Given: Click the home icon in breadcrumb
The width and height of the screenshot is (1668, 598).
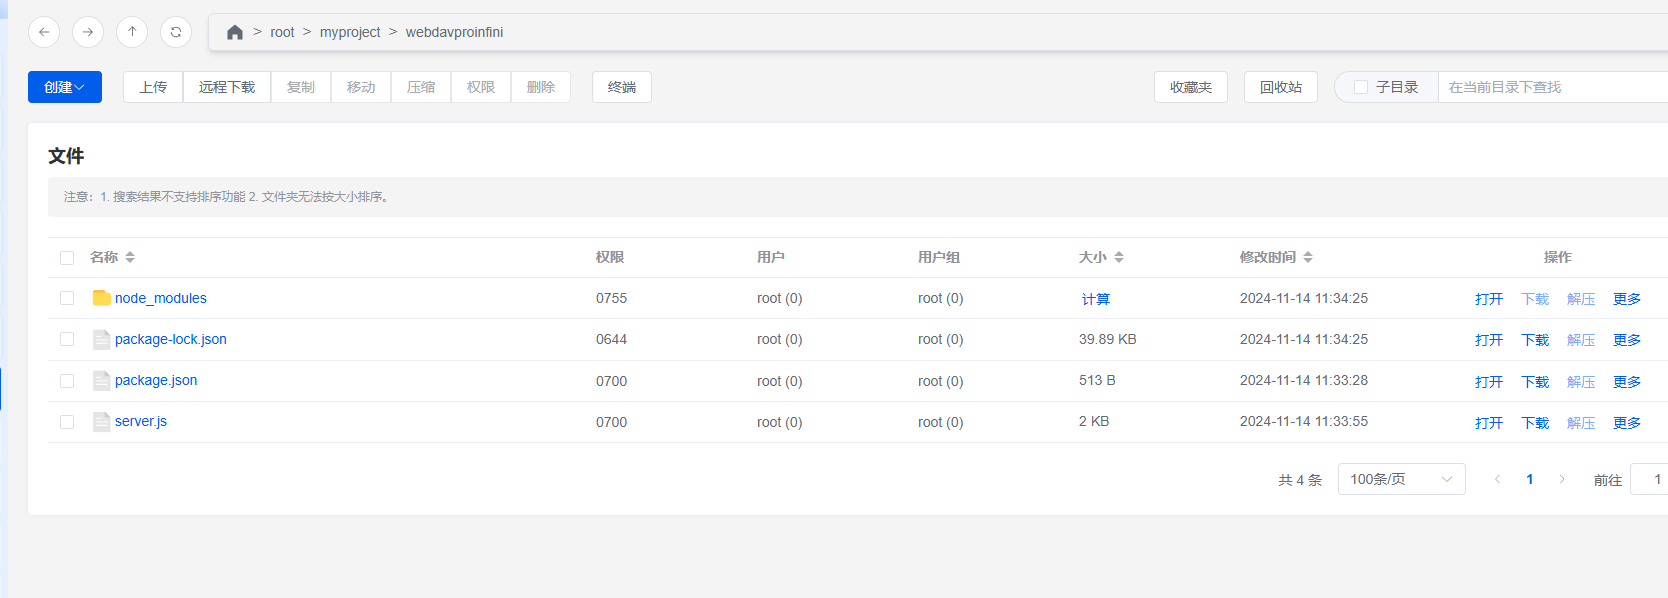Looking at the screenshot, I should coord(235,32).
